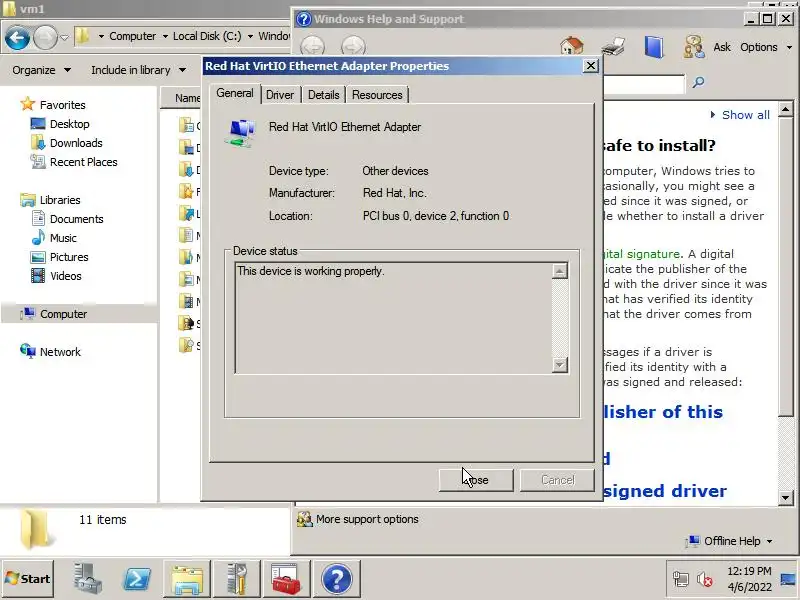Screen dimensions: 800x600
Task: Click Show desktop button in tray
Action: (x=789, y=579)
